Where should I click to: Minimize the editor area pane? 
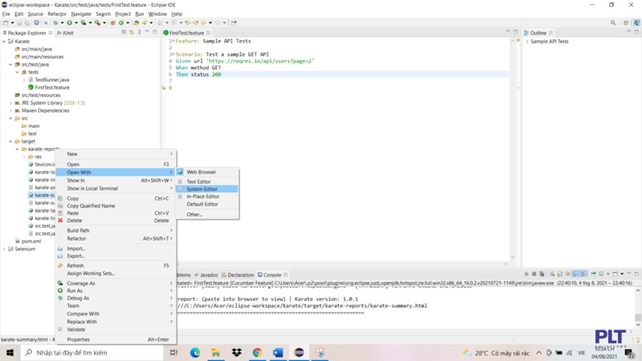(508, 32)
